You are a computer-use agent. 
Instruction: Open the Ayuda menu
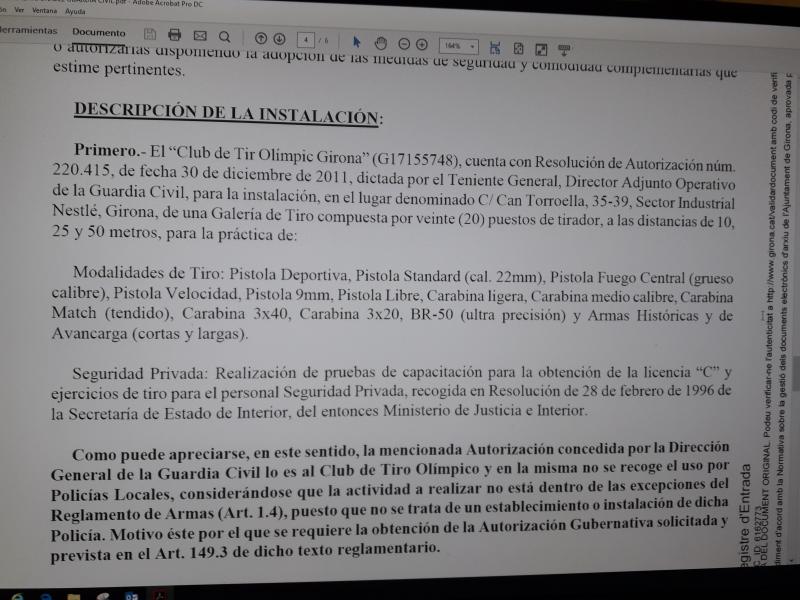pyautogui.click(x=75, y=9)
